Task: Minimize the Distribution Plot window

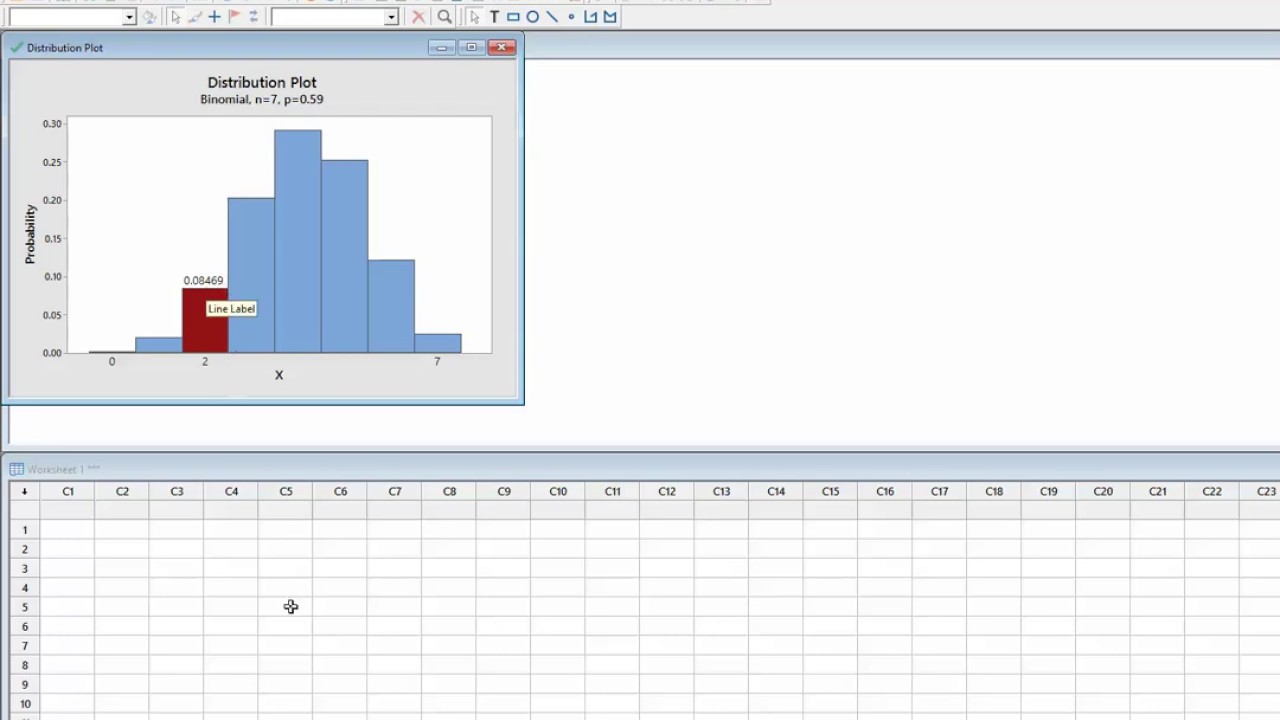Action: (x=441, y=47)
